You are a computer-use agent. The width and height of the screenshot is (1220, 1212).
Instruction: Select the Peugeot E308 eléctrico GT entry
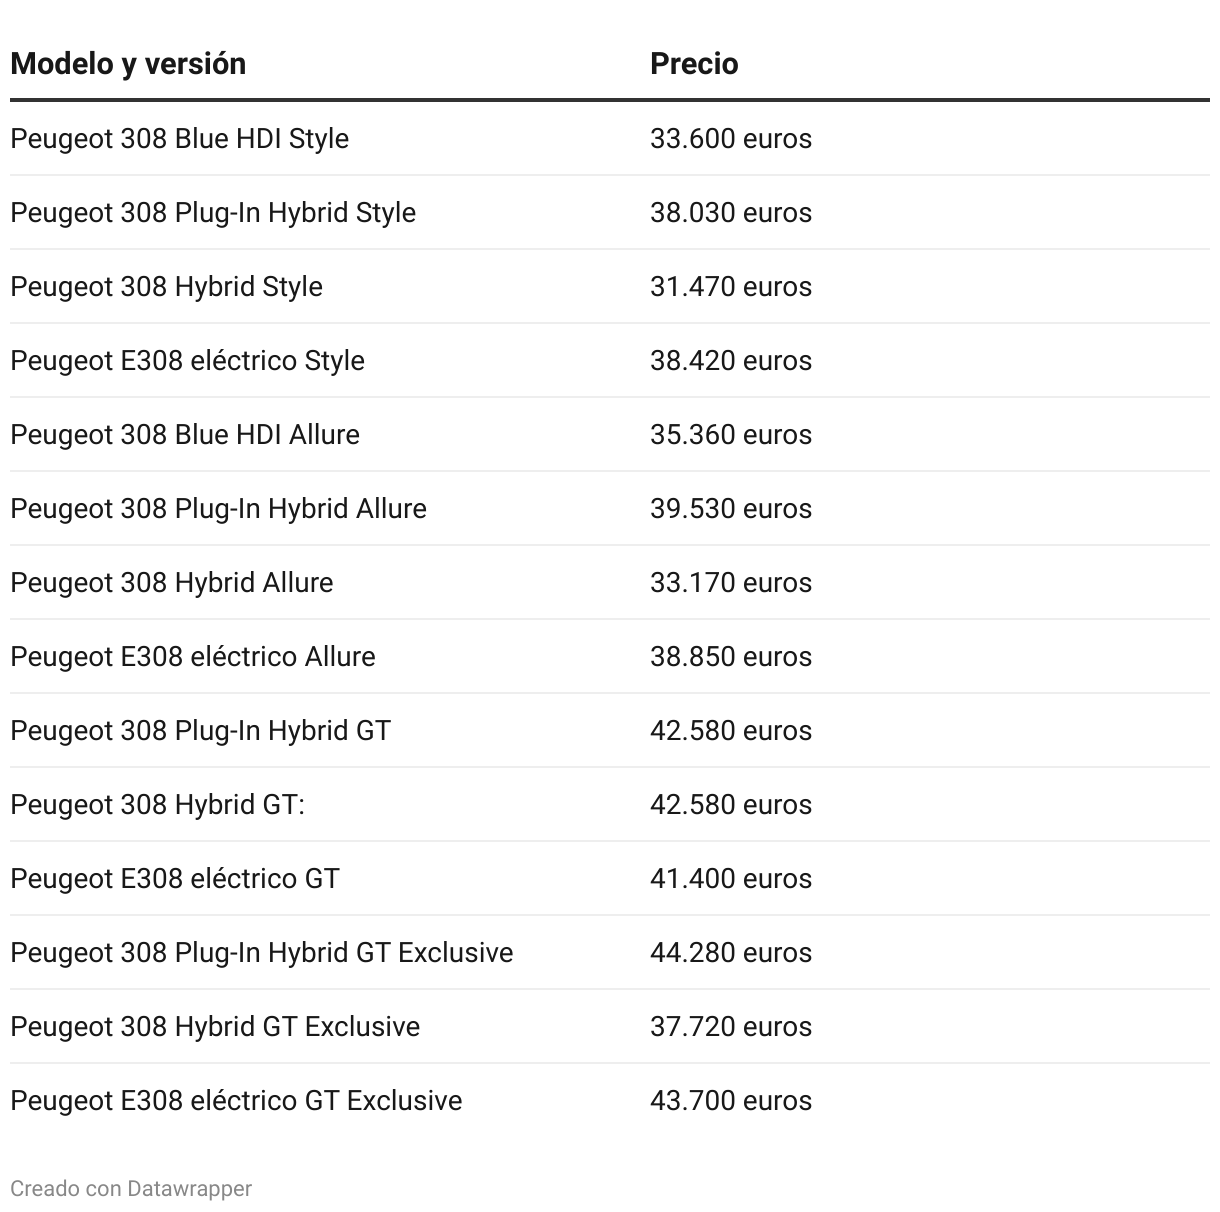coord(175,878)
